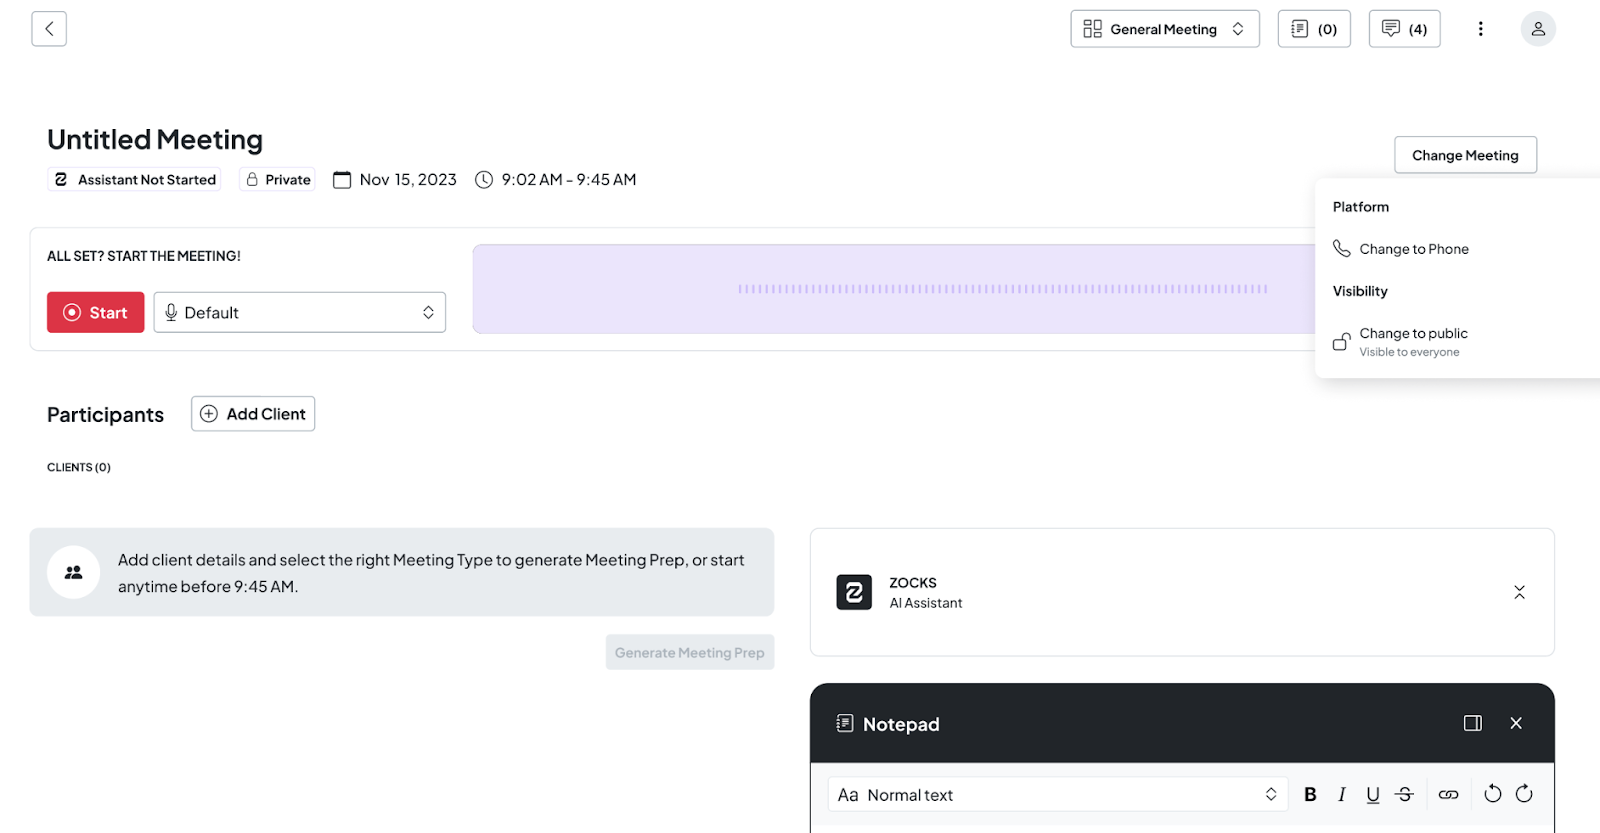Go back using the left chevron button
Viewport: 1600px width, 833px height.
[49, 29]
